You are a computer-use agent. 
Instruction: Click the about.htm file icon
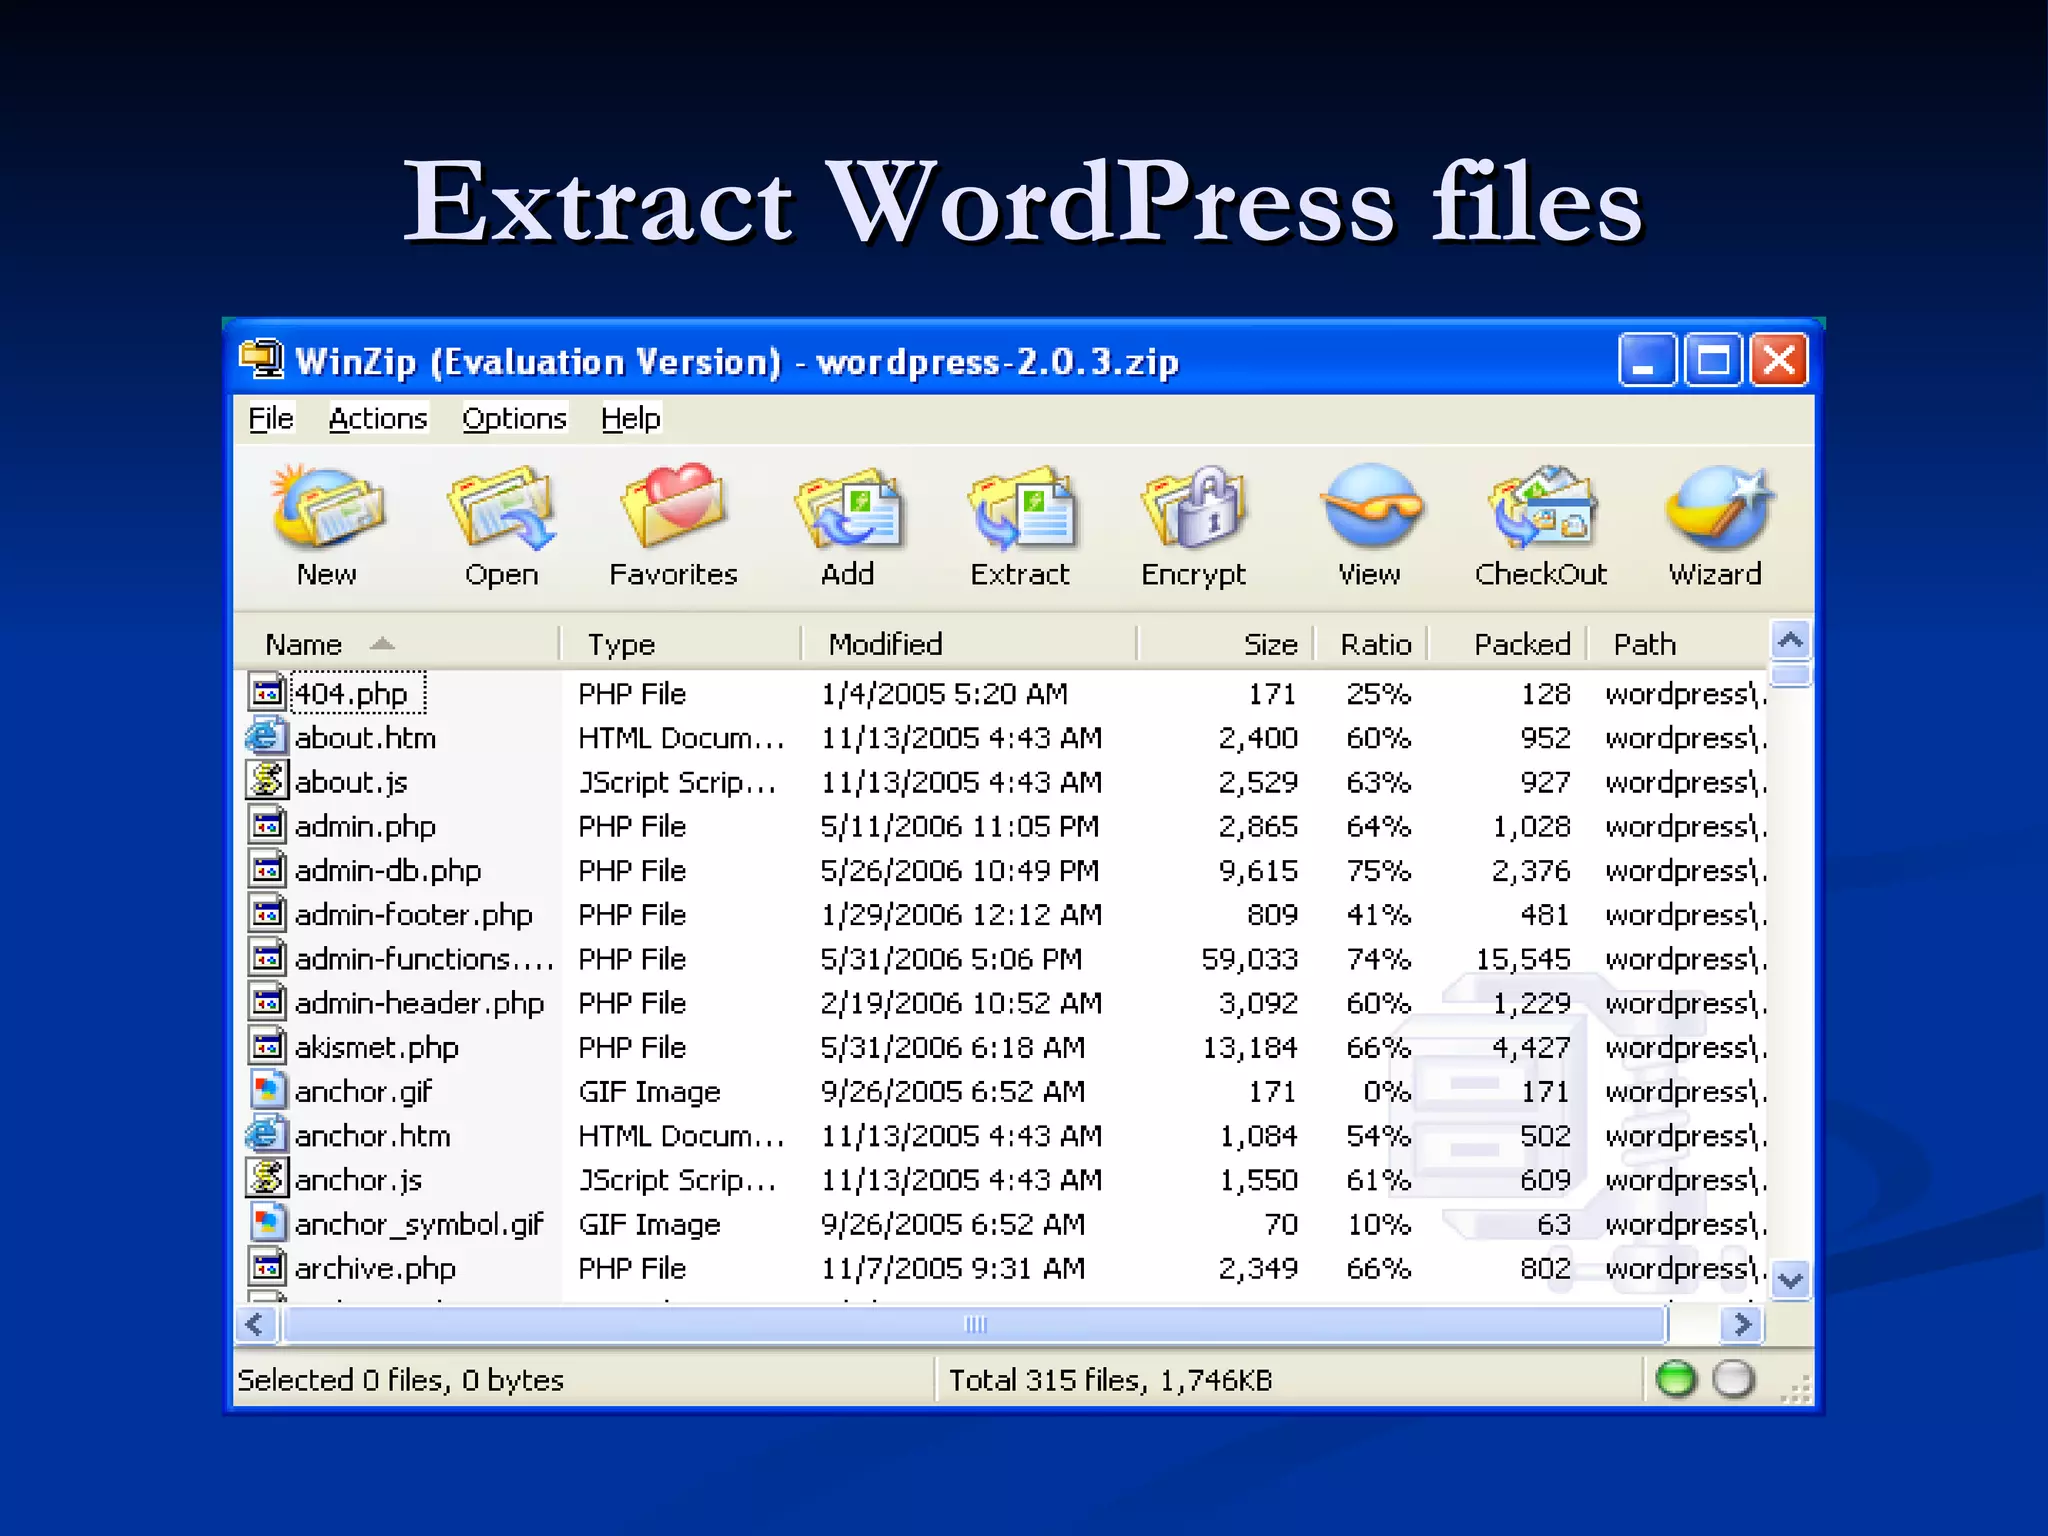point(266,737)
